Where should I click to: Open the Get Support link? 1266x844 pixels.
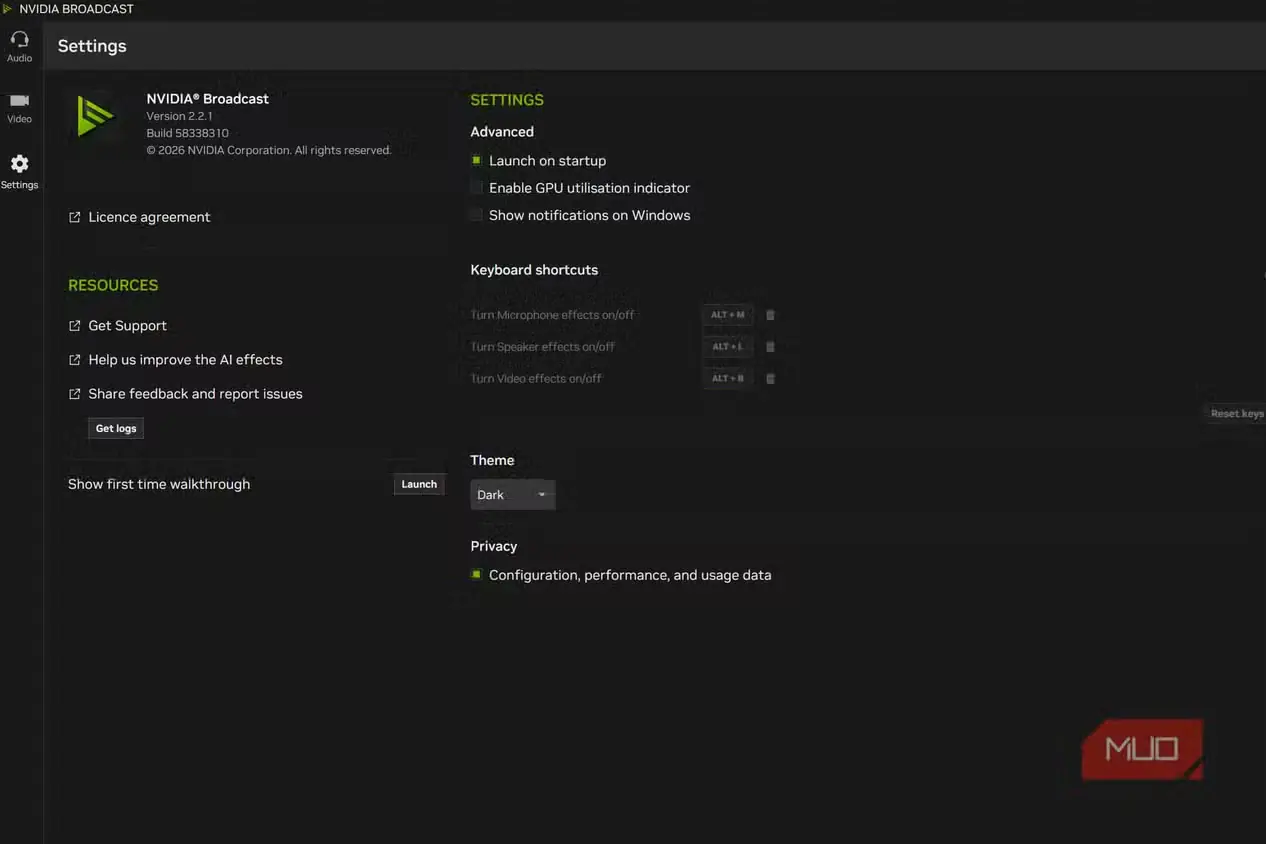pos(127,326)
